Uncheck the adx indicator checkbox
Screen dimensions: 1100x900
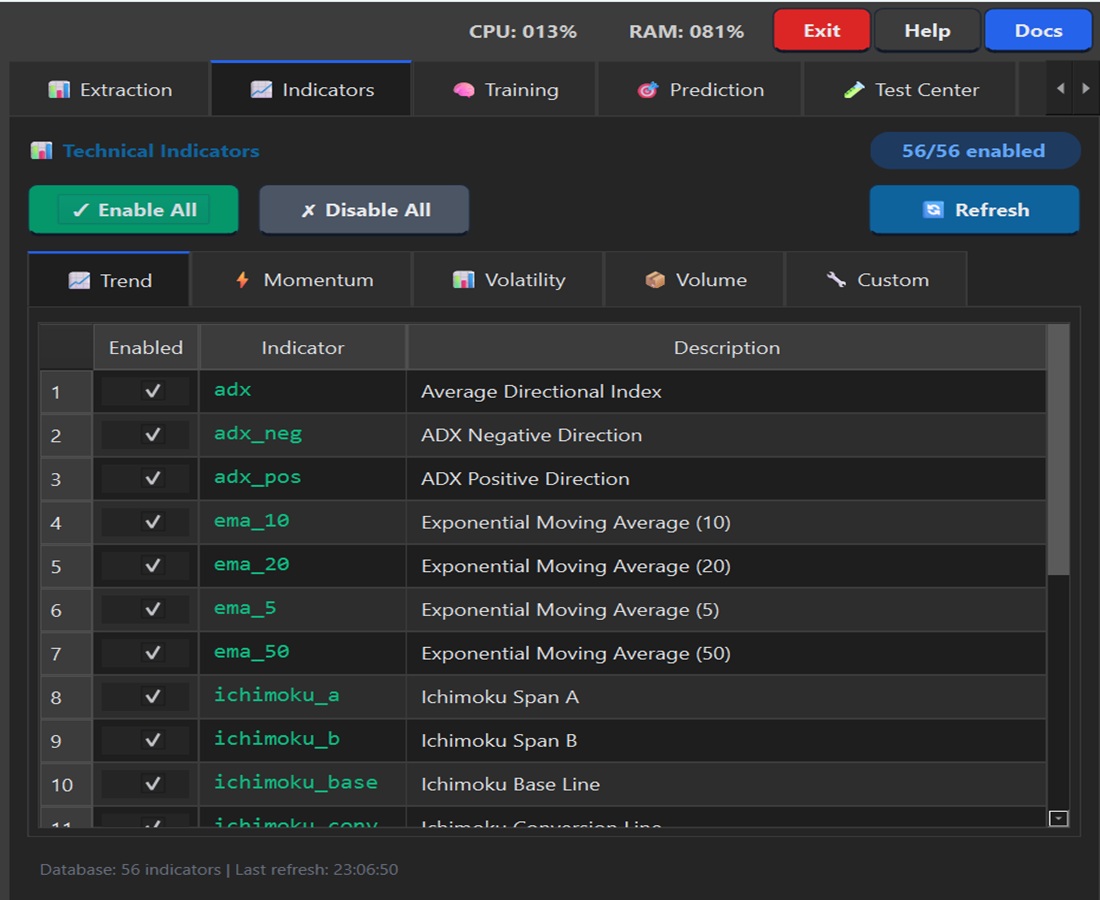pyautogui.click(x=153, y=391)
